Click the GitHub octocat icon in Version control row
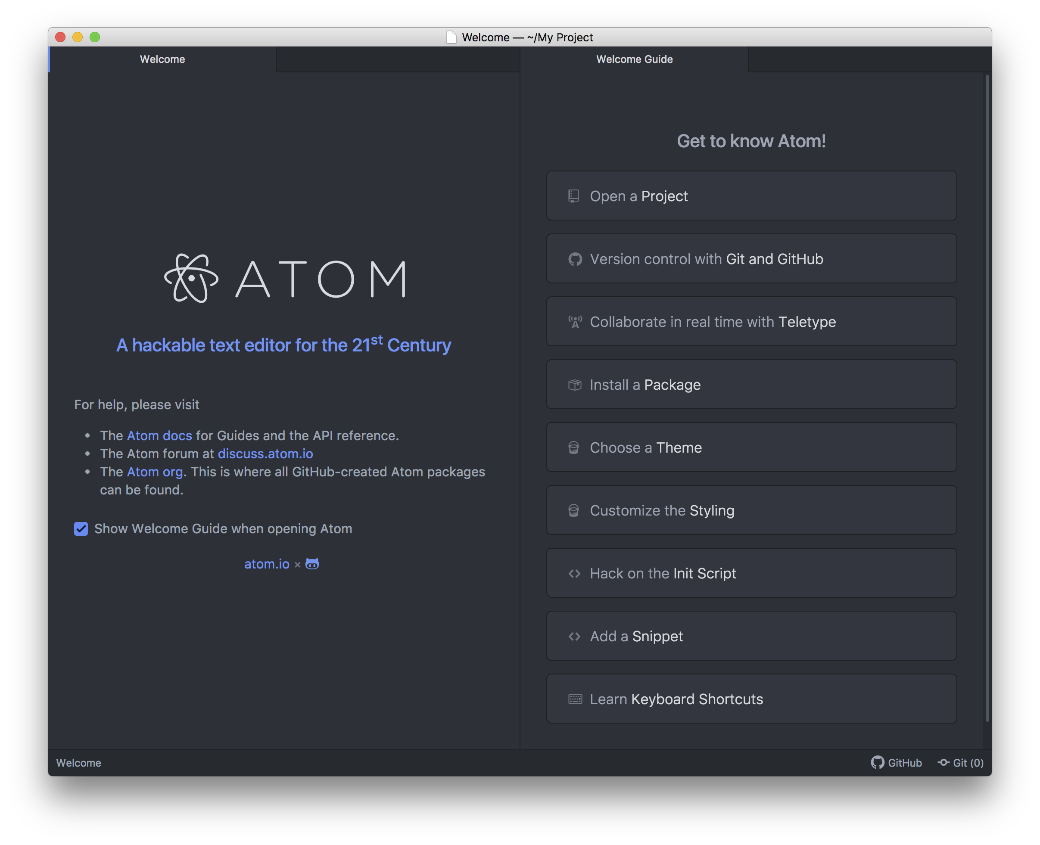 click(575, 259)
